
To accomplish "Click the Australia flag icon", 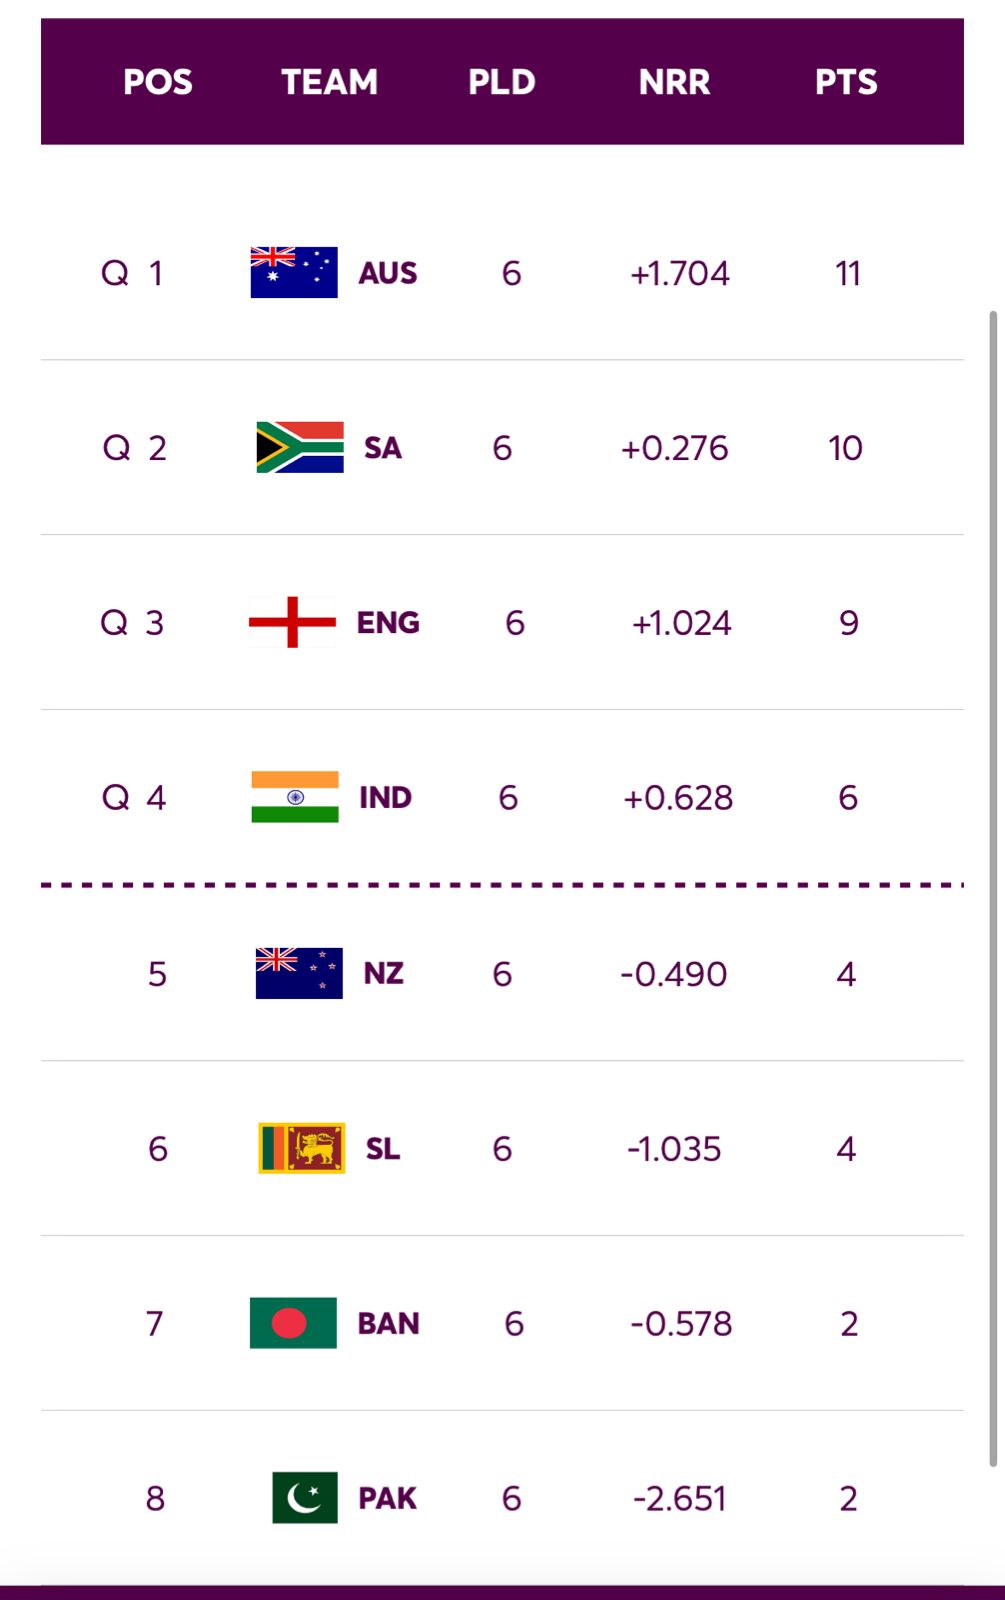I will (x=293, y=272).
